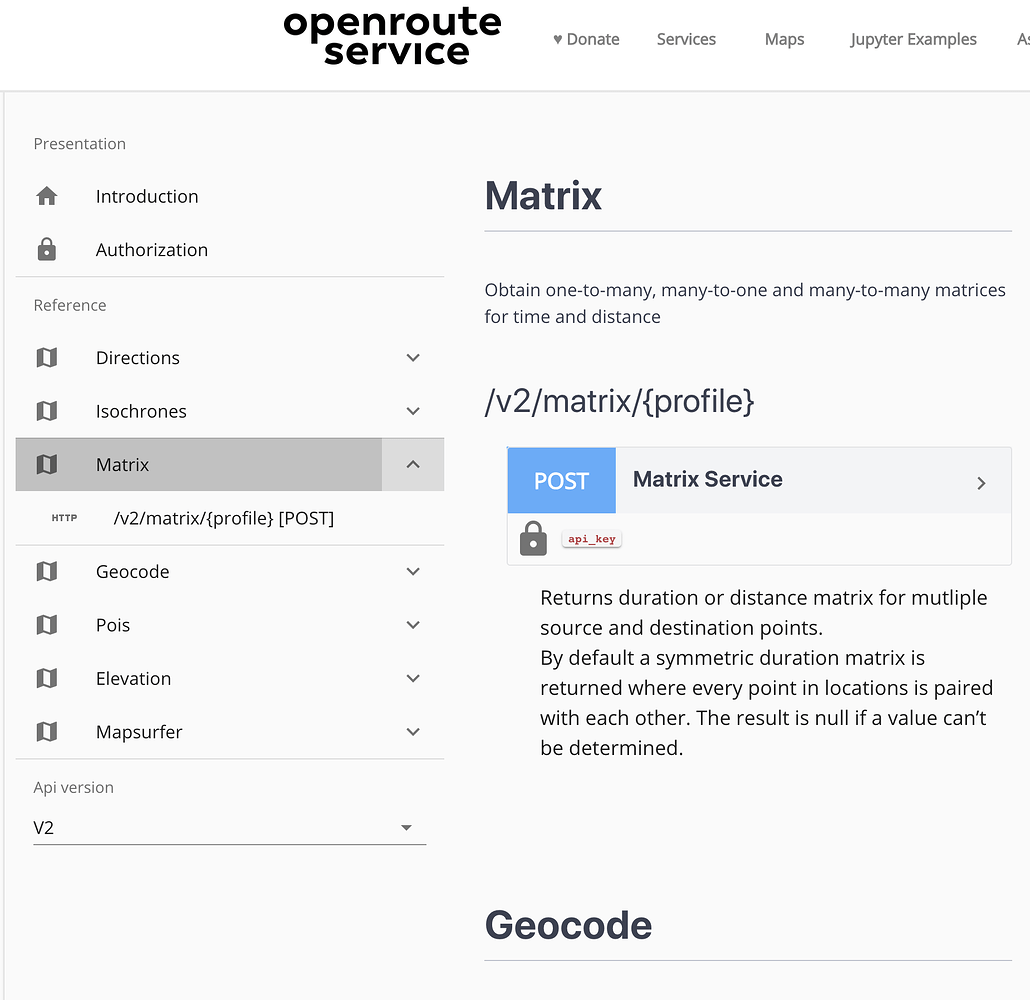Open the Pois dropdown
1030x1000 pixels.
tap(412, 624)
